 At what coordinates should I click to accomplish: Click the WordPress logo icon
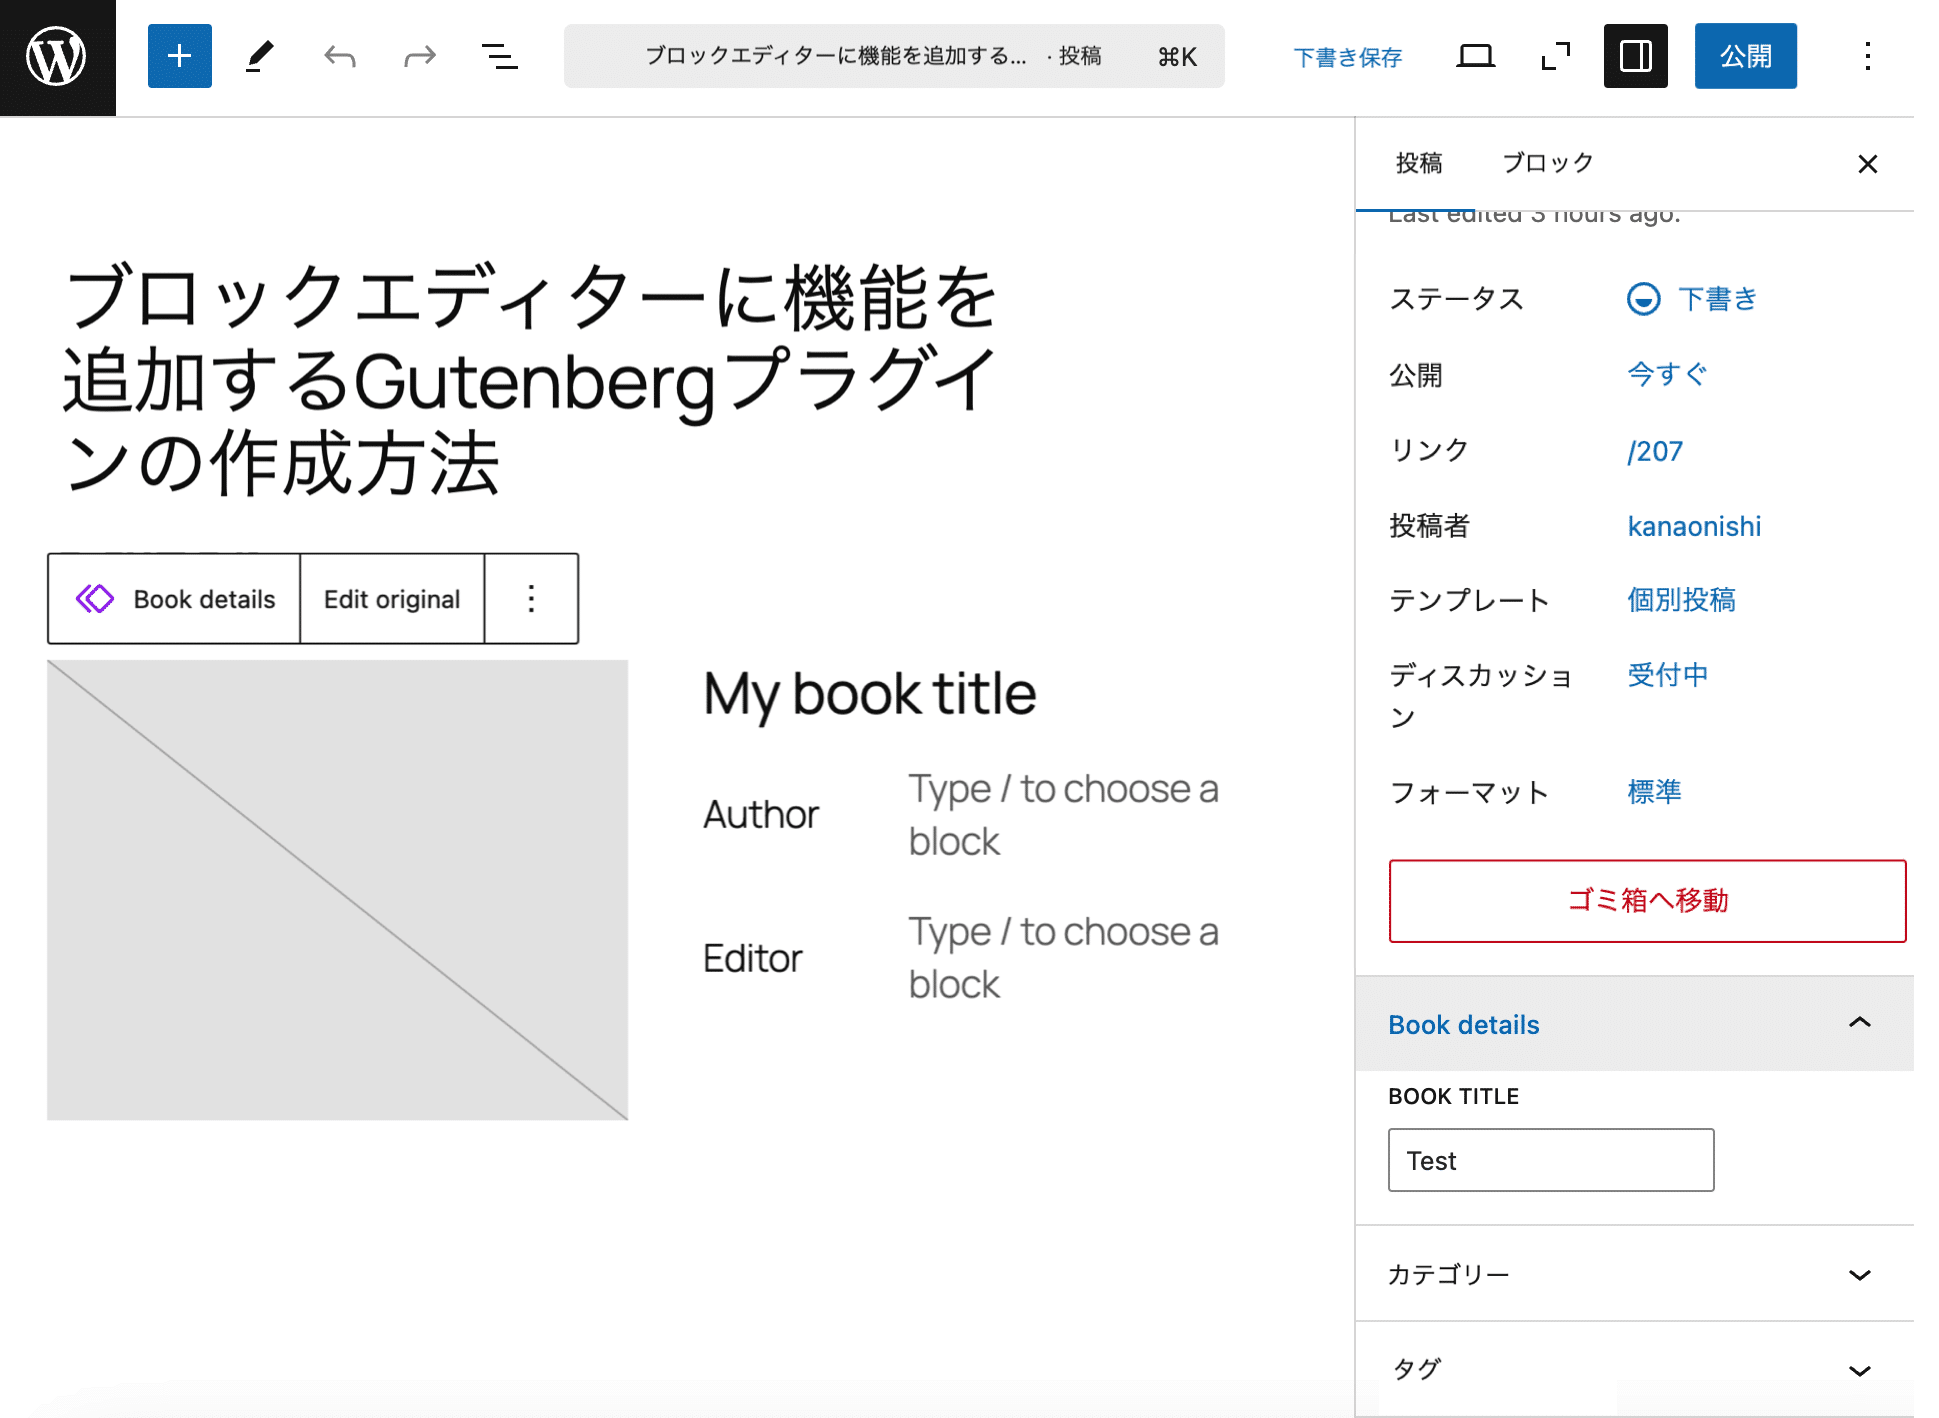coord(57,57)
